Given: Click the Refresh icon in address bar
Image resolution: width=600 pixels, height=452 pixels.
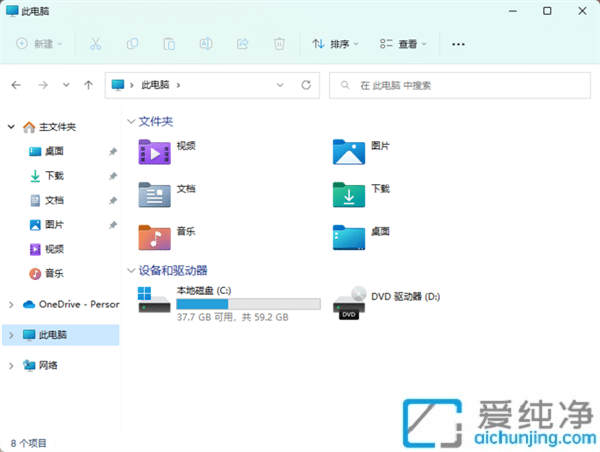Looking at the screenshot, I should pyautogui.click(x=306, y=85).
